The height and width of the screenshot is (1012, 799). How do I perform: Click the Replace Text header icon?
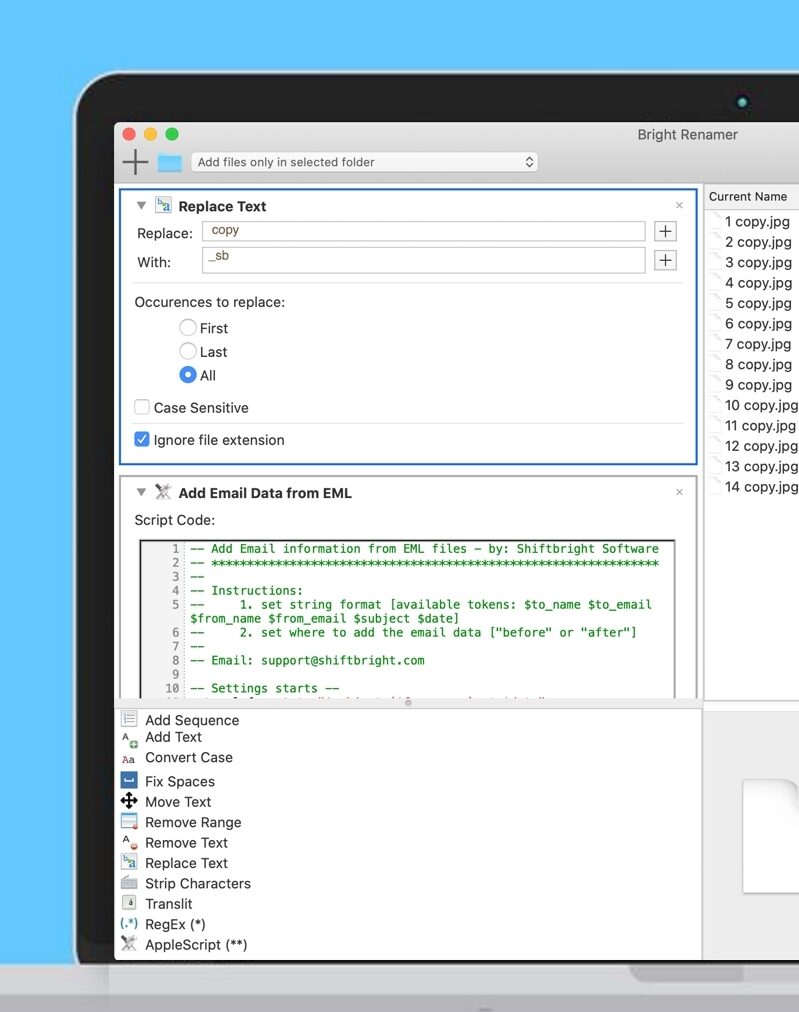[x=163, y=205]
